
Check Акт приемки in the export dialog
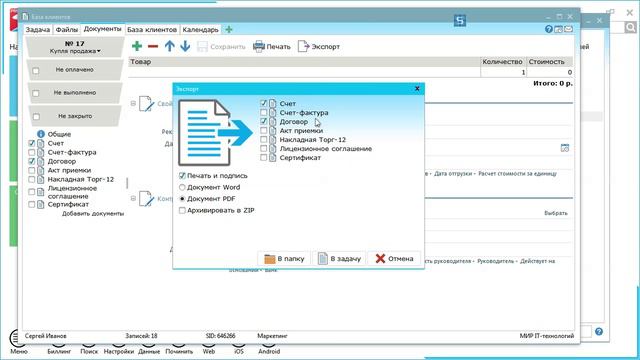coord(264,131)
